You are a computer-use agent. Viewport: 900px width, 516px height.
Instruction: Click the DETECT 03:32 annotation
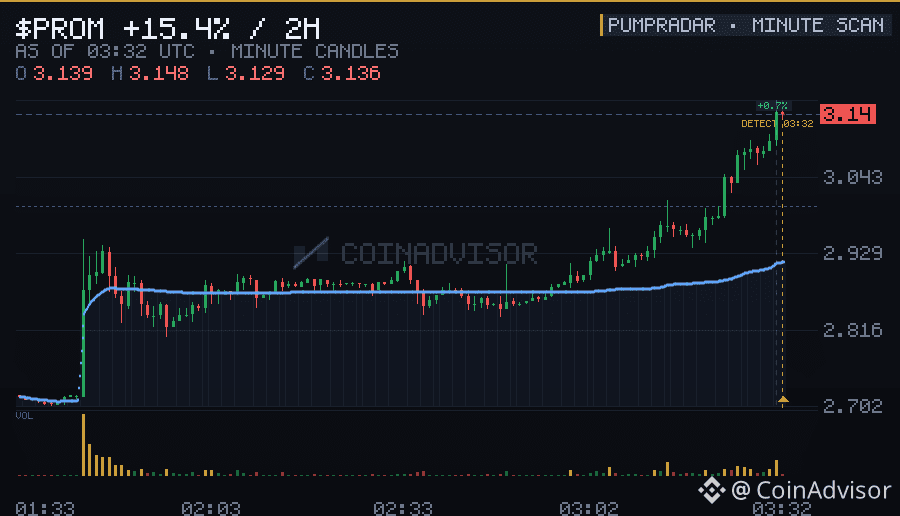[777, 123]
